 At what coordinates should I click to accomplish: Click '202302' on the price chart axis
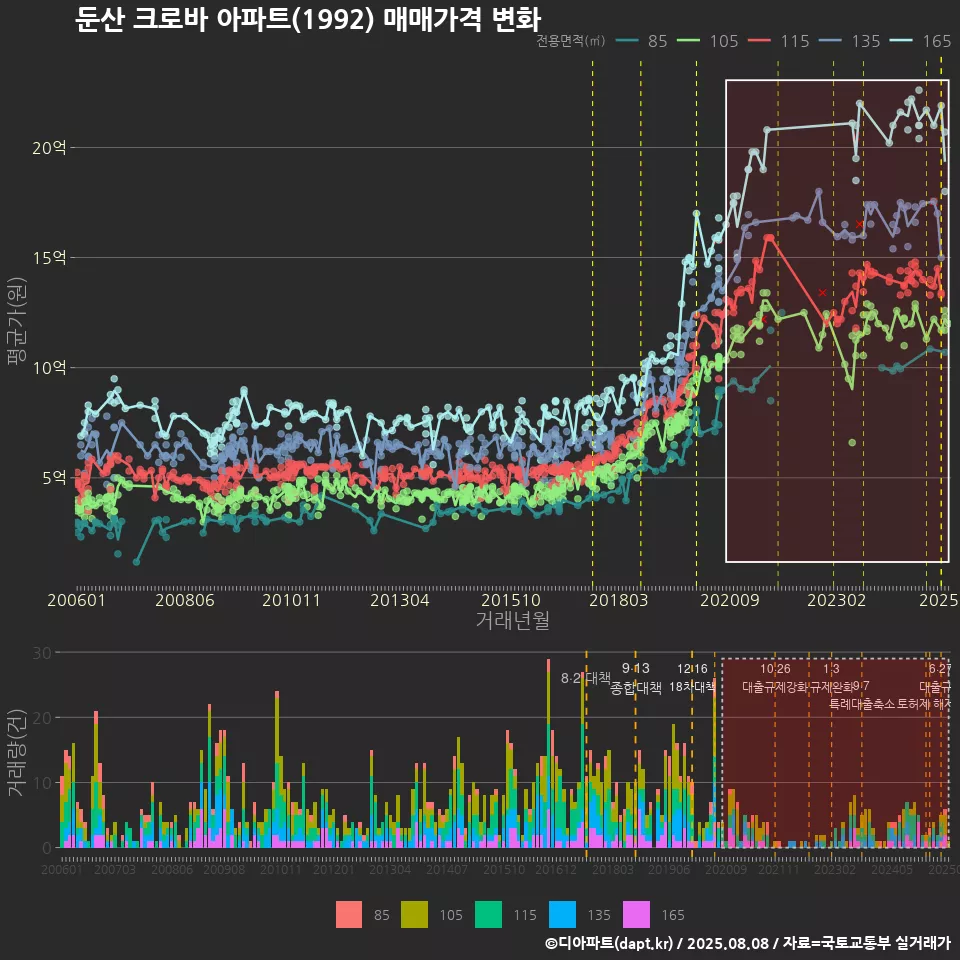click(836, 600)
